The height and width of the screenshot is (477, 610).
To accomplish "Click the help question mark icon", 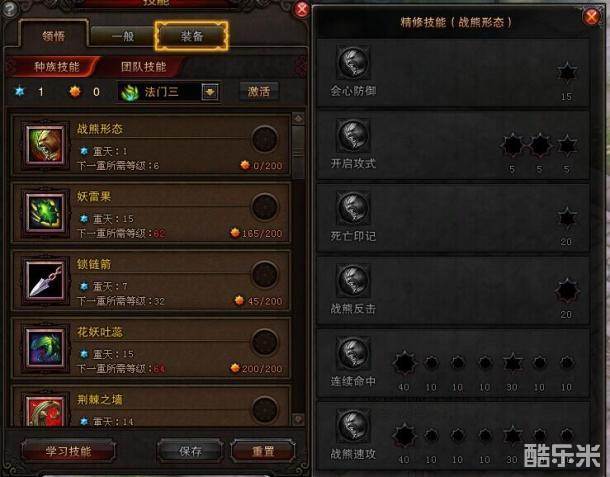I will tap(9, 9).
